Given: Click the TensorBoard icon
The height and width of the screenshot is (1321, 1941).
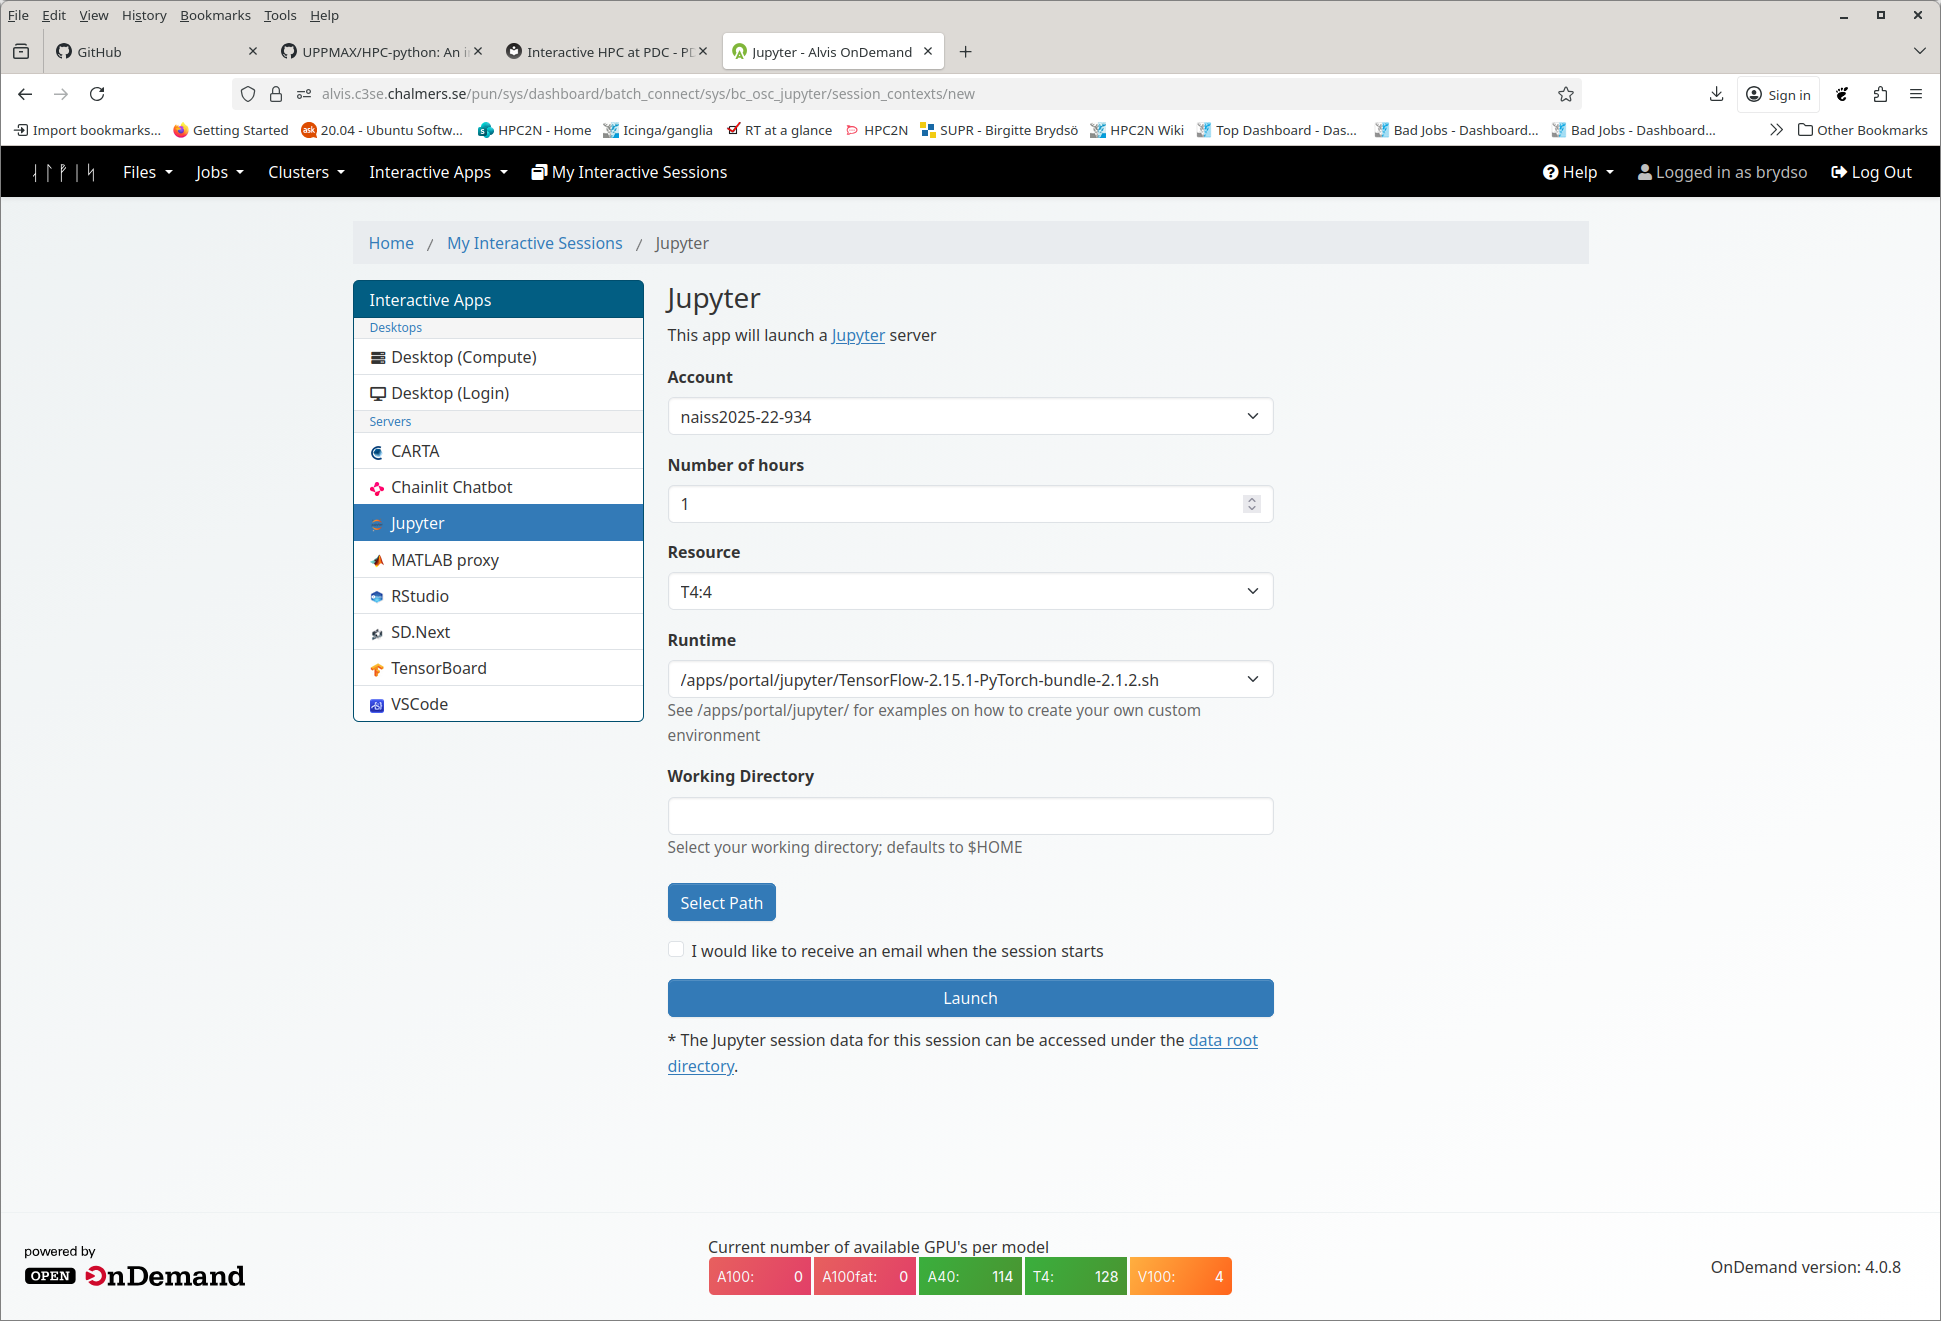Looking at the screenshot, I should 377,669.
